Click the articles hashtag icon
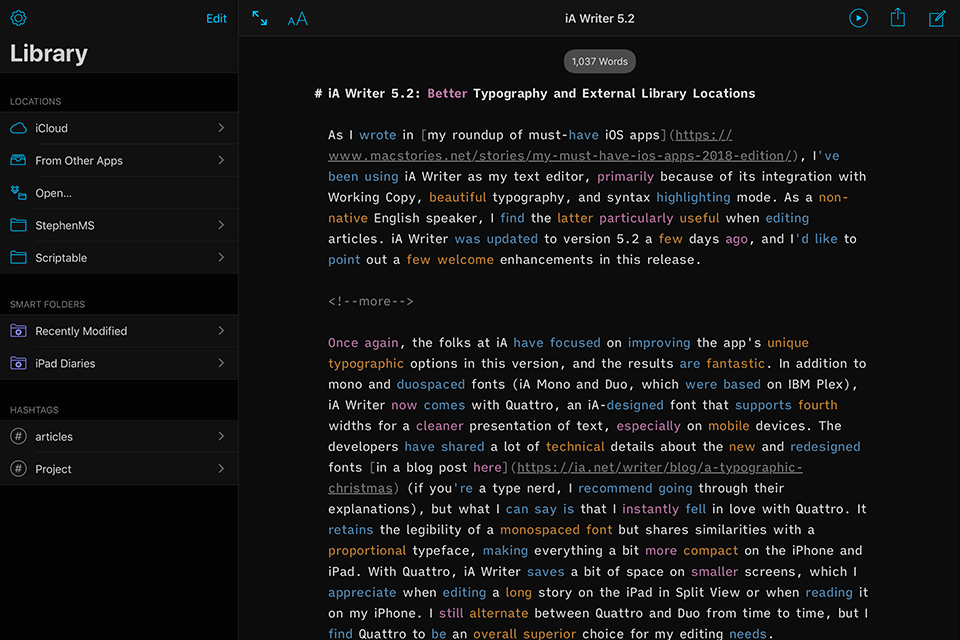Image resolution: width=960 pixels, height=640 pixels. click(18, 436)
